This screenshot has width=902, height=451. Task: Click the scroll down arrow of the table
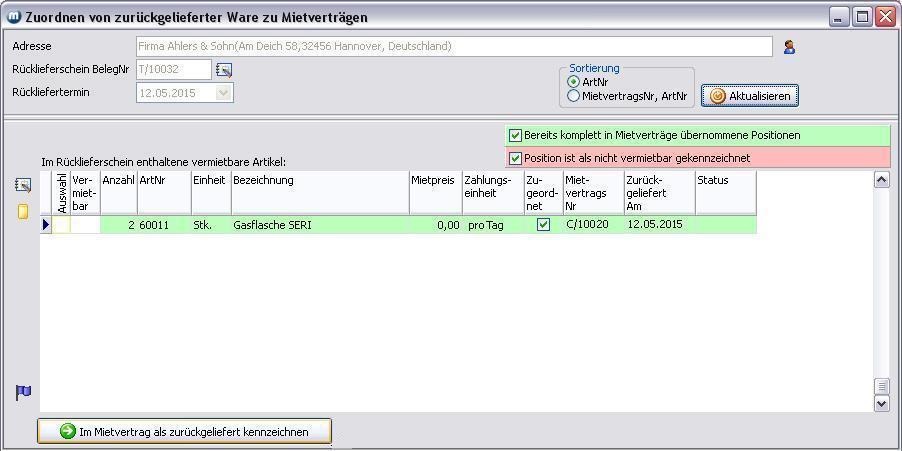[x=881, y=403]
